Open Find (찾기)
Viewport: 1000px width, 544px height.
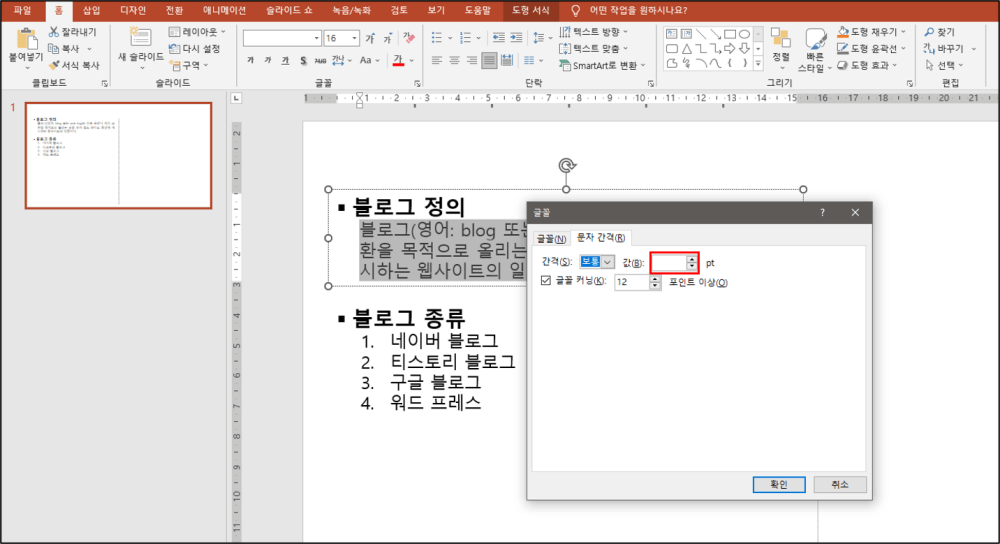(x=939, y=32)
